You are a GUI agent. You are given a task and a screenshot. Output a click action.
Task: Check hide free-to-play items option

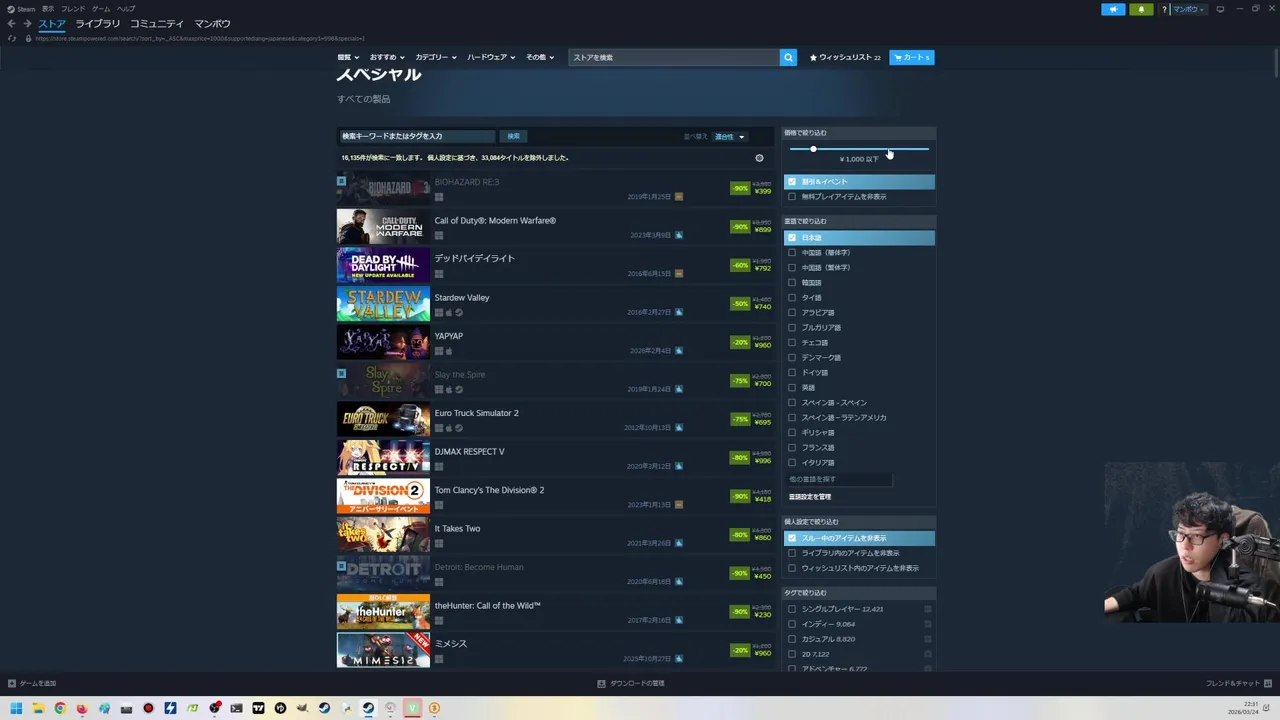tap(792, 197)
